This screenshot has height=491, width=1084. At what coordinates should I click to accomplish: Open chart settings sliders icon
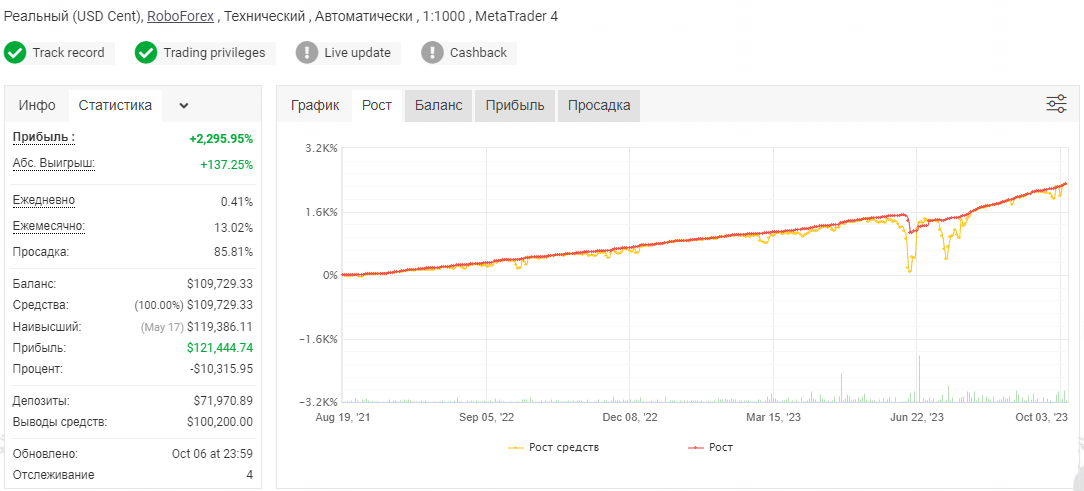[x=1056, y=104]
